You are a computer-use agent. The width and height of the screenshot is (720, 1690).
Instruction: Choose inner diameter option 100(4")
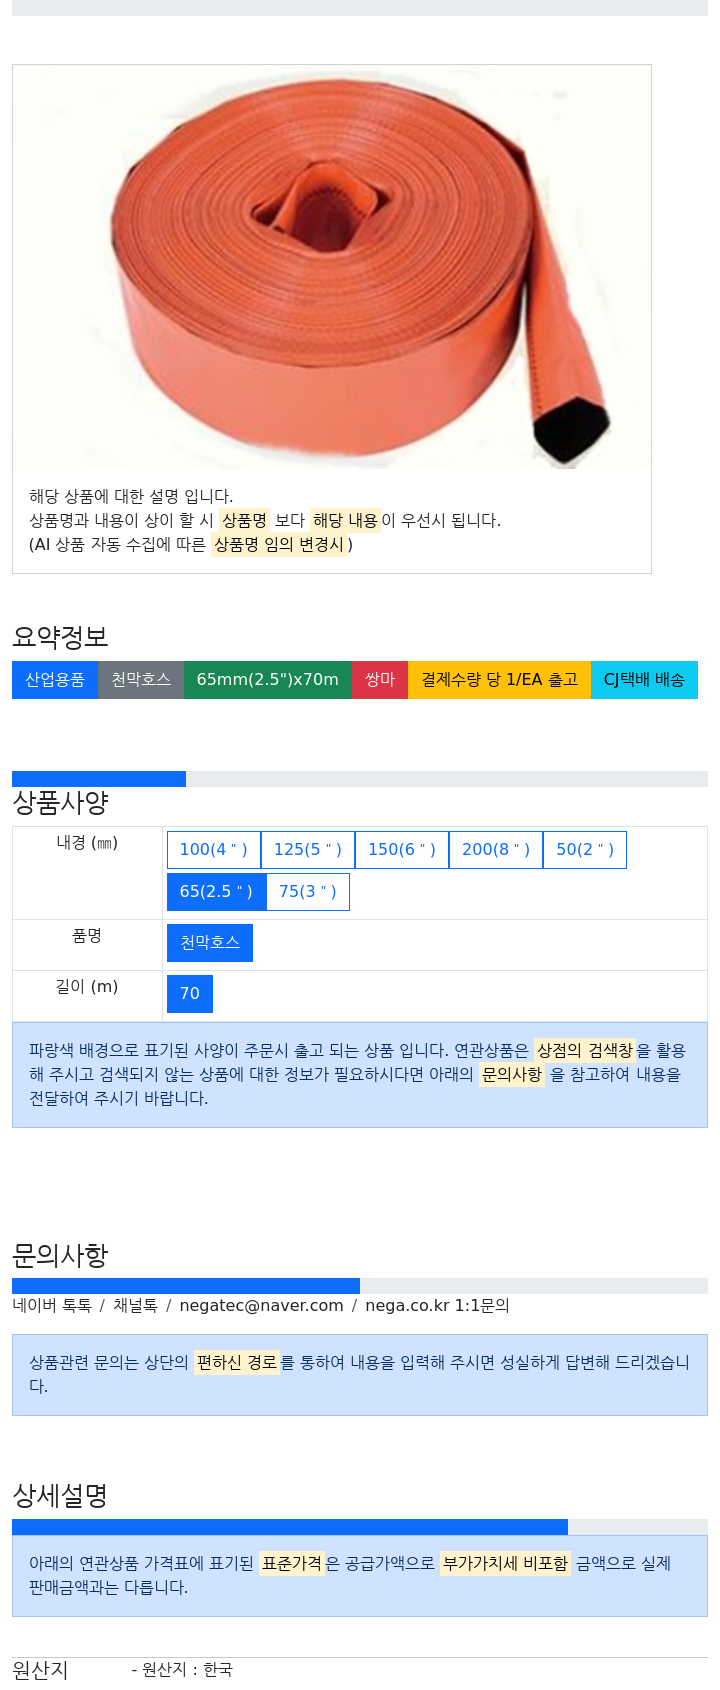point(214,850)
